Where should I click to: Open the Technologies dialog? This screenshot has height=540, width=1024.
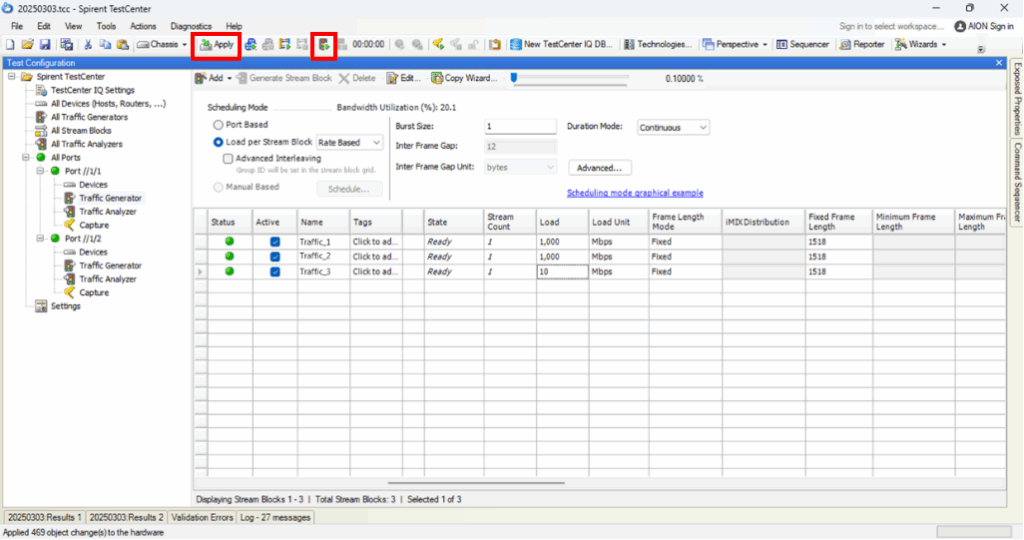(658, 44)
